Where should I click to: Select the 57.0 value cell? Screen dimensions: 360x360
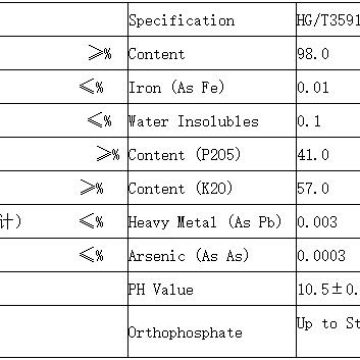328,188
